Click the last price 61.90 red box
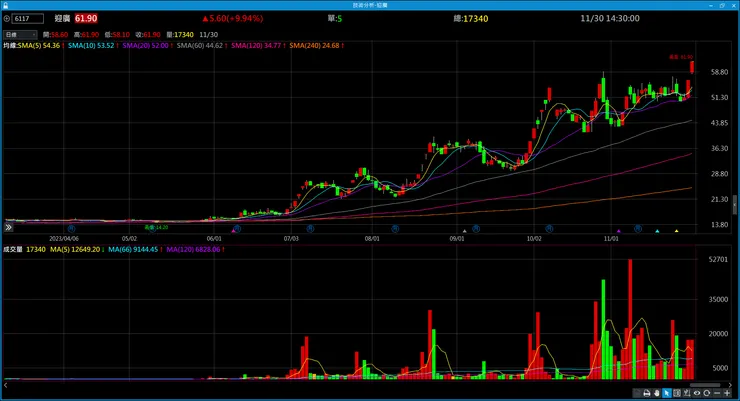The width and height of the screenshot is (740, 401). pos(86,18)
